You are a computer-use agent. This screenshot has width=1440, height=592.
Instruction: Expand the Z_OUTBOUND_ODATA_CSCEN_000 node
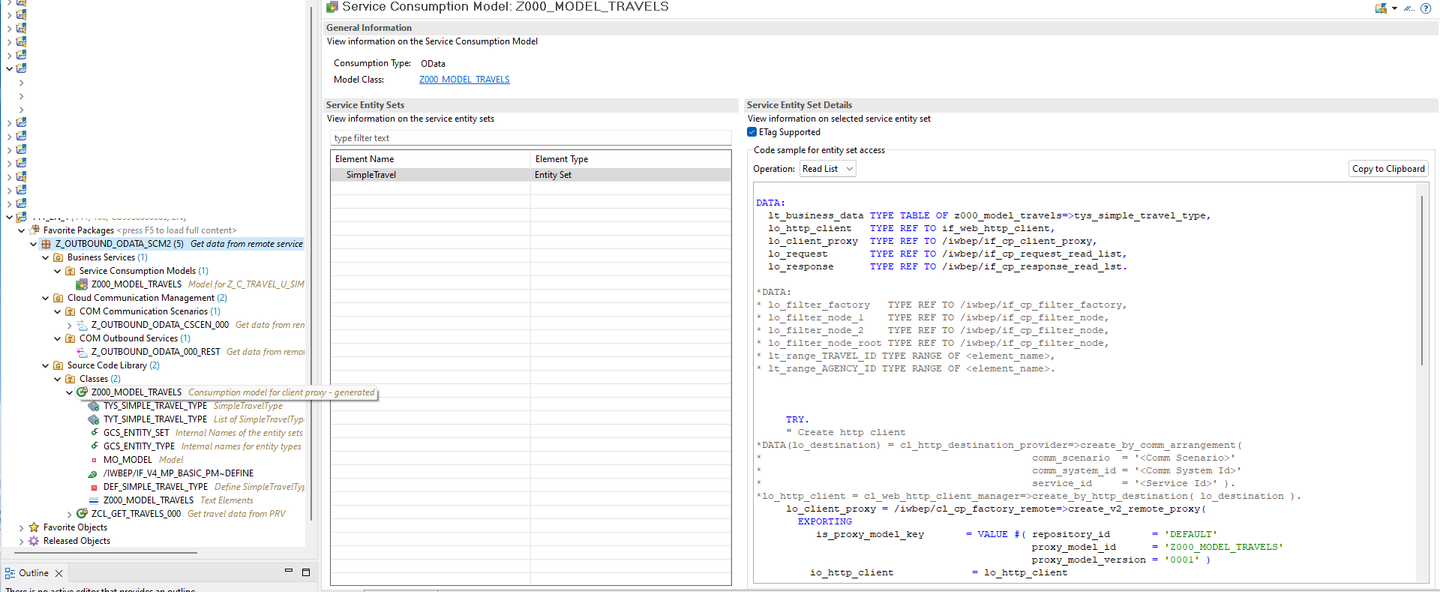click(x=70, y=325)
